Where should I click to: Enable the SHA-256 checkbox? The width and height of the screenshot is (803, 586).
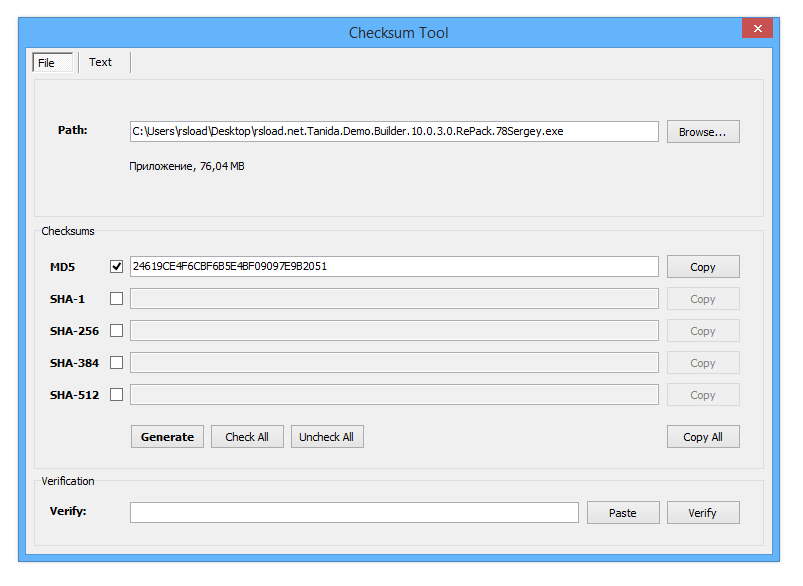116,331
